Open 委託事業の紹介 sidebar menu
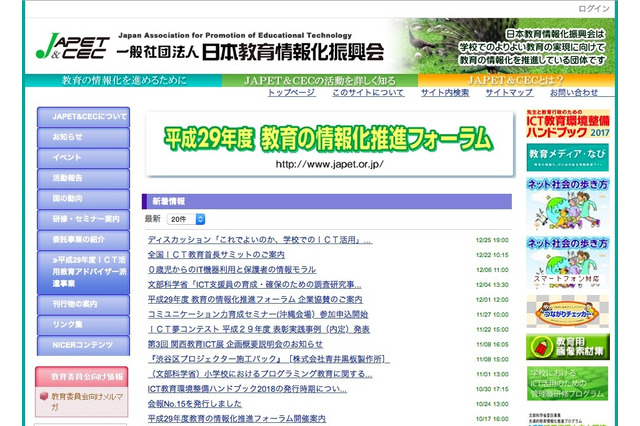Image resolution: width=640 pixels, height=426 pixels. [x=83, y=240]
